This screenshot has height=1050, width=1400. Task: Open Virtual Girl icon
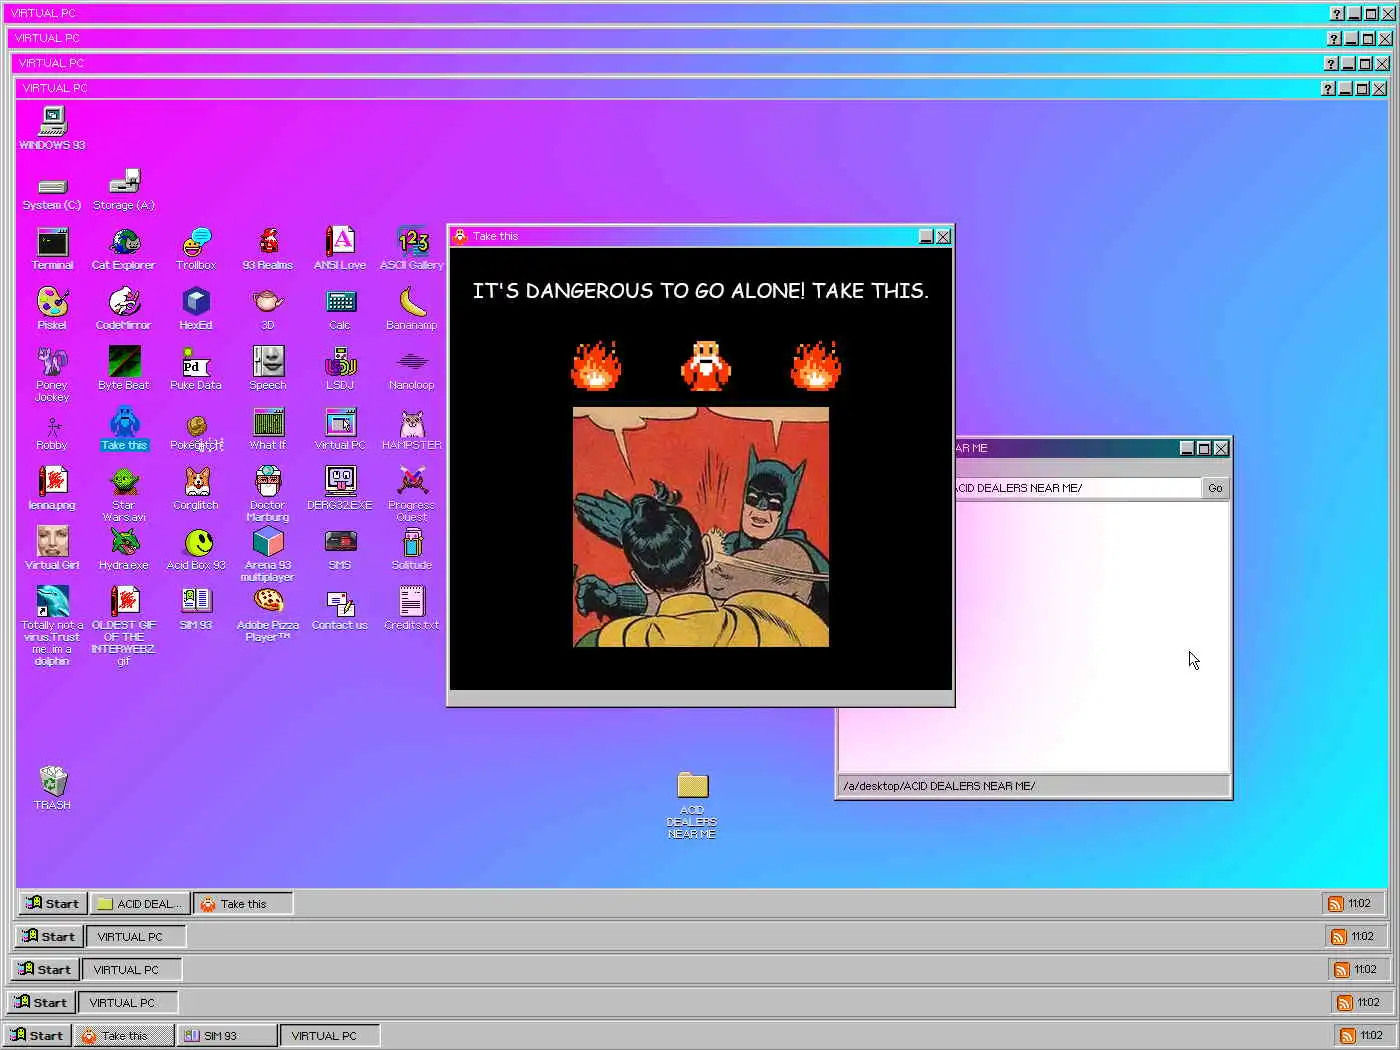[52, 549]
